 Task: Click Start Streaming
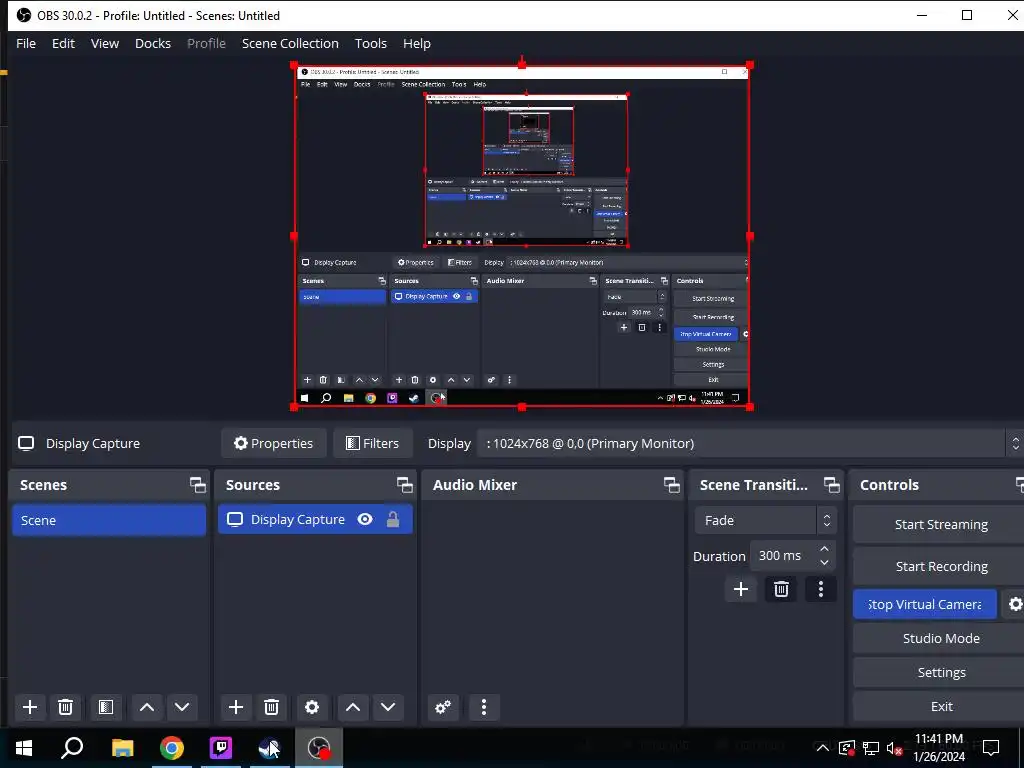point(940,524)
